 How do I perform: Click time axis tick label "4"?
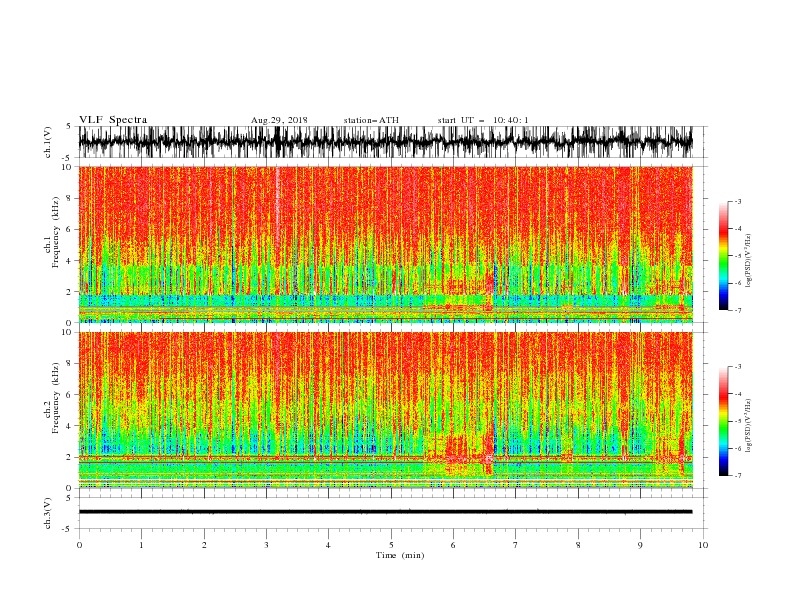point(328,545)
